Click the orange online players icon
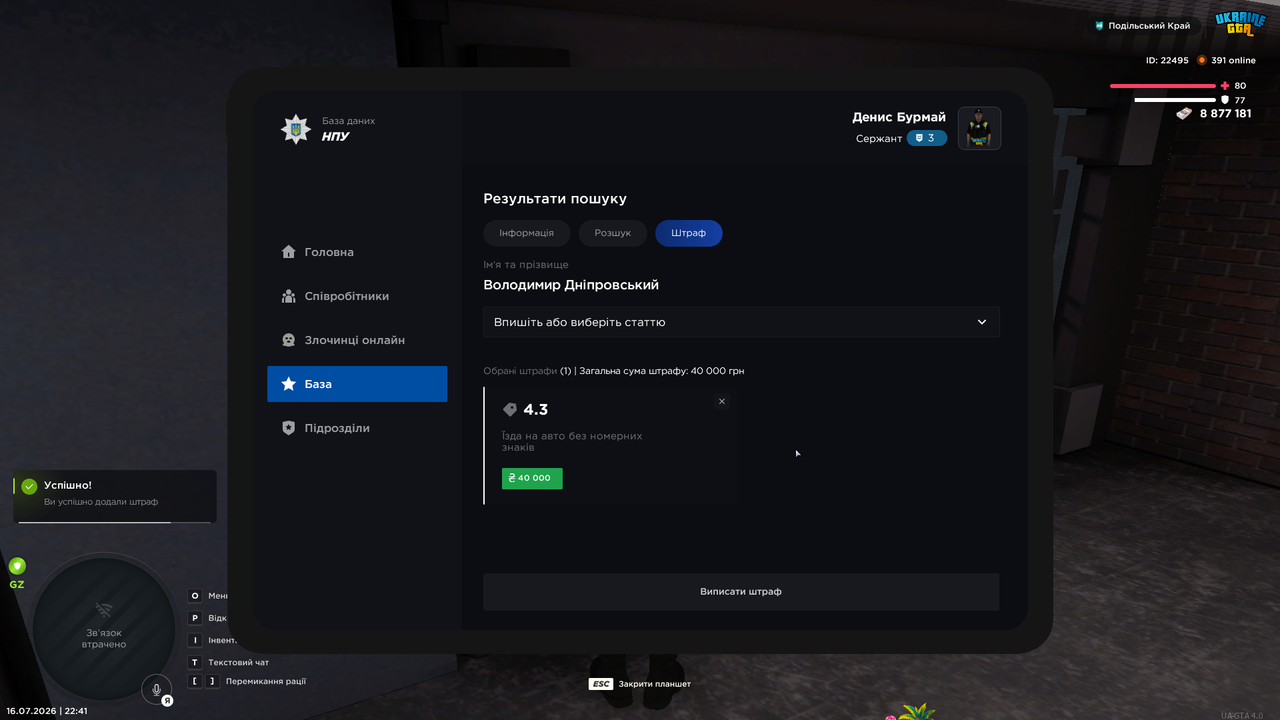 coord(1202,60)
